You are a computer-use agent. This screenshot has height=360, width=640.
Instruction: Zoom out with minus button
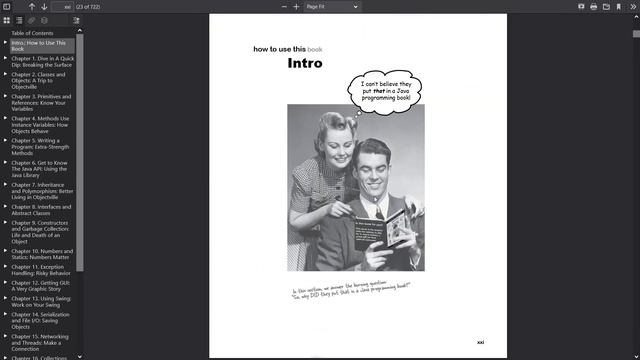284,7
